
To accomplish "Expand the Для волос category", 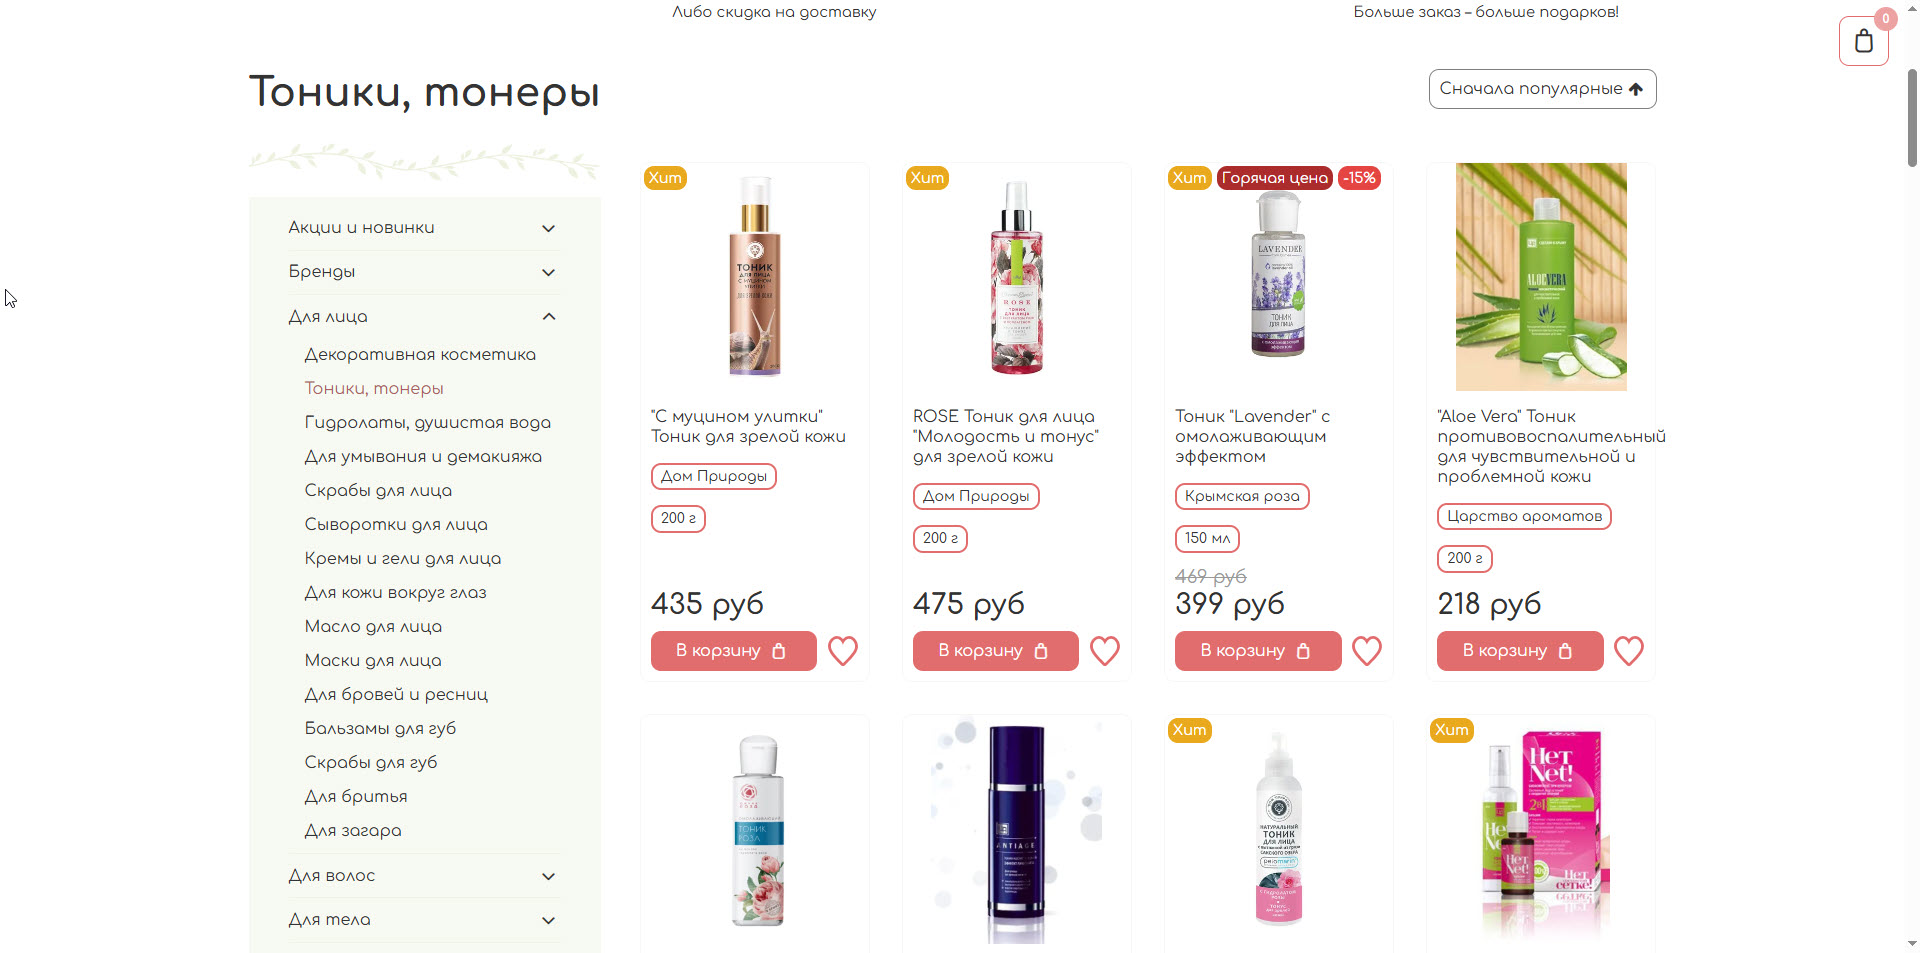I will (422, 876).
